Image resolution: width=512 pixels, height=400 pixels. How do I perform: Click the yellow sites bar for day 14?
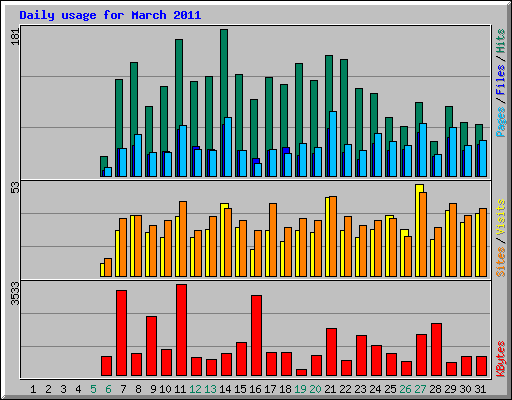pos(223,240)
